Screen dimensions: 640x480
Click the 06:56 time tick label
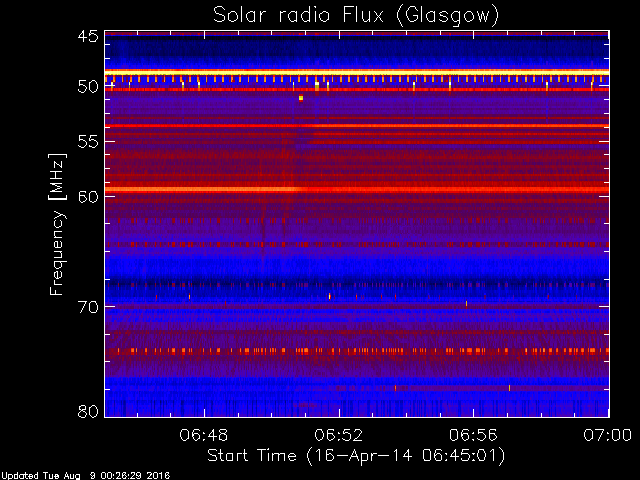point(473,435)
